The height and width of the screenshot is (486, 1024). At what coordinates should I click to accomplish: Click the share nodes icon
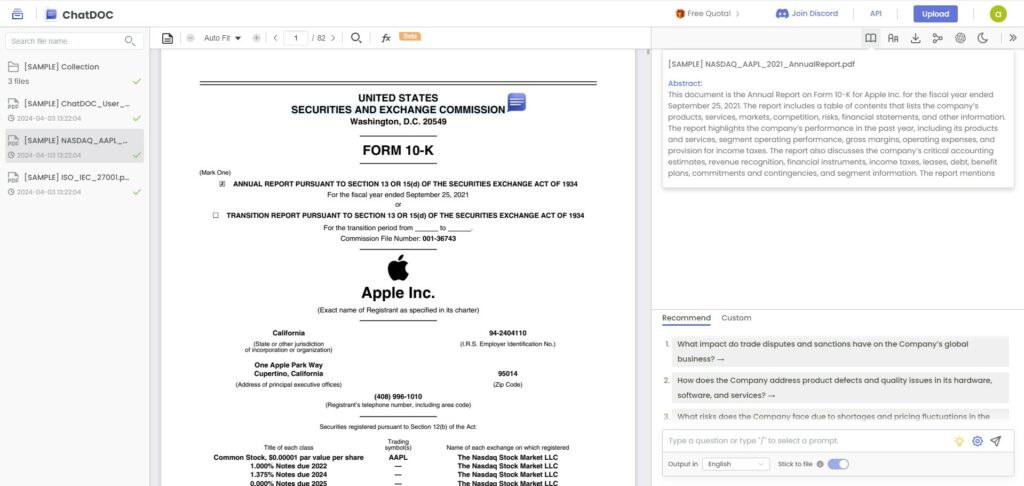[938, 38]
